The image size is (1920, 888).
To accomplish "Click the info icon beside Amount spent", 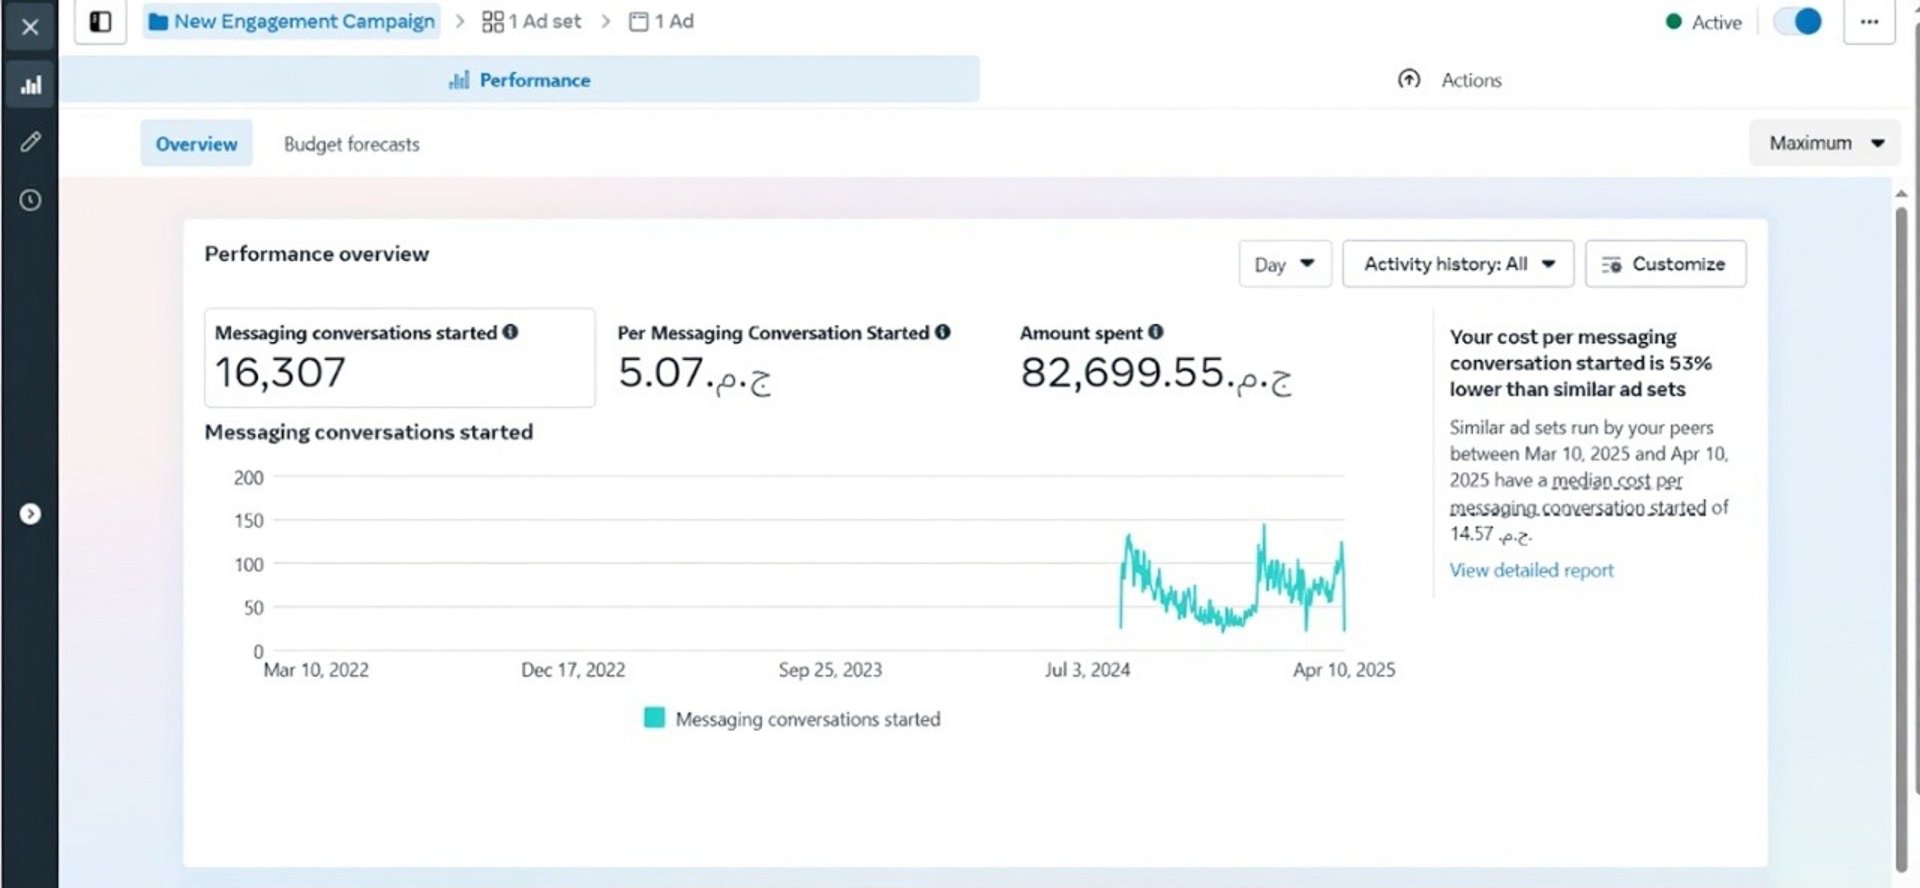I will point(1156,332).
